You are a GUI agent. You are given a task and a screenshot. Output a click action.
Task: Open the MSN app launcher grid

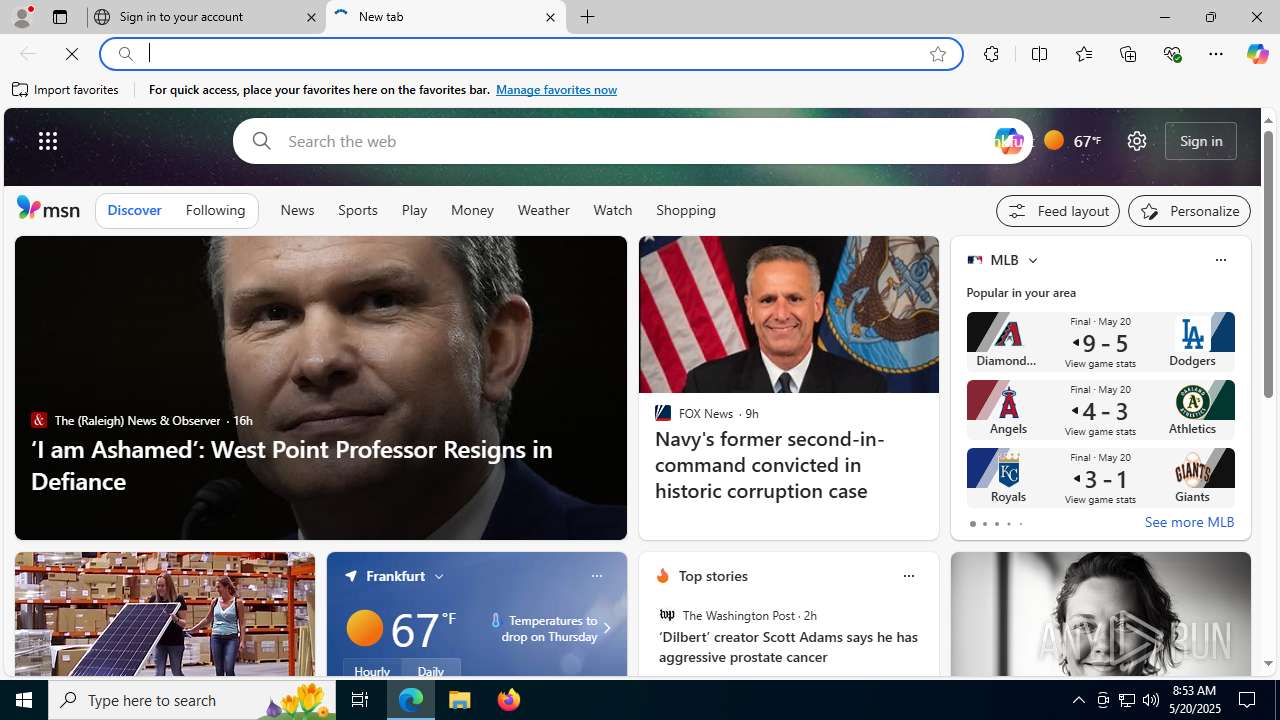point(48,141)
